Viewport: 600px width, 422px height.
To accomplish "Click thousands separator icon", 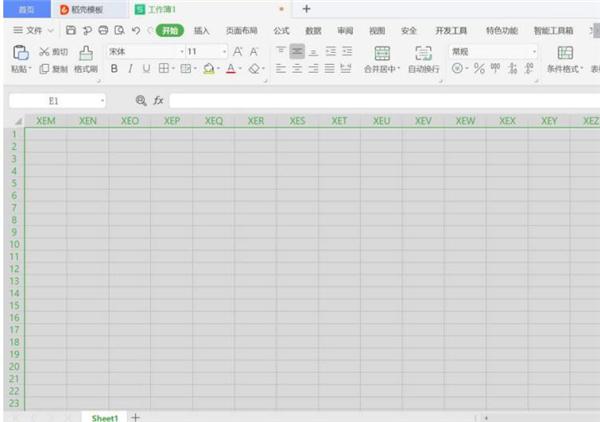I will [496, 68].
